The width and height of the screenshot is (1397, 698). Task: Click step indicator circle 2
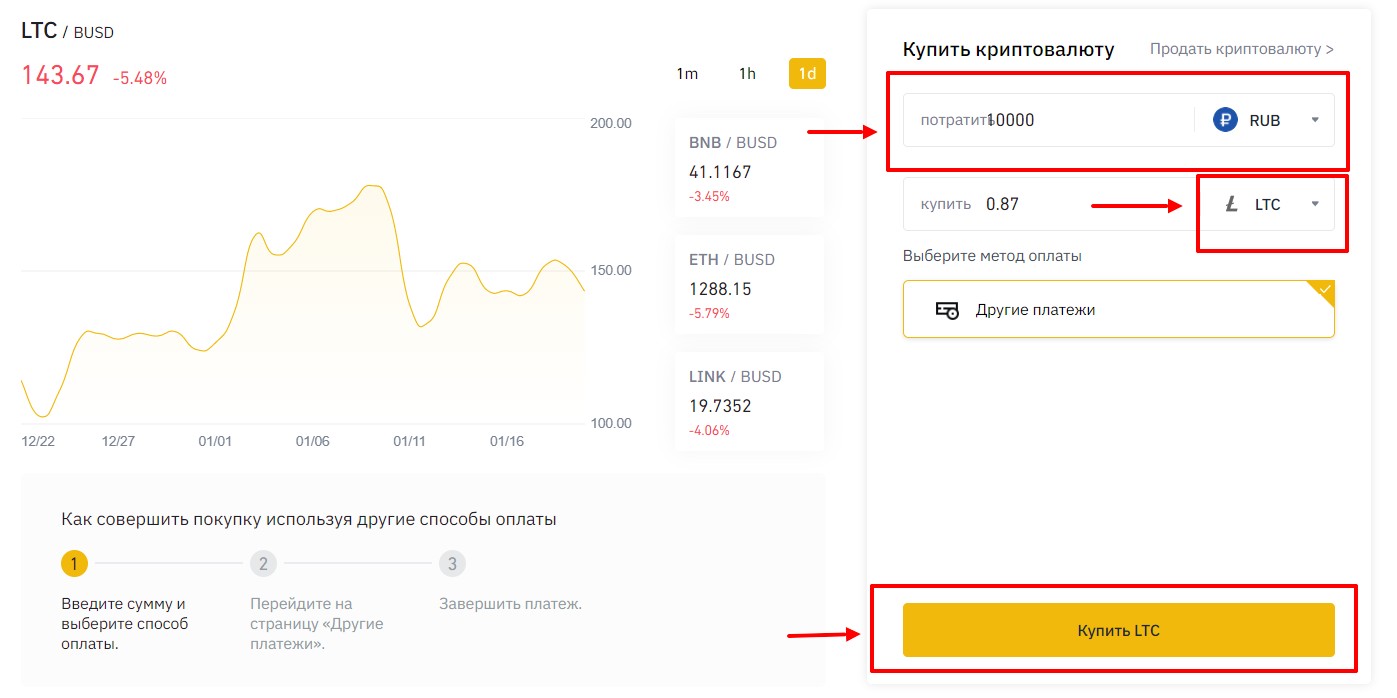click(x=263, y=563)
